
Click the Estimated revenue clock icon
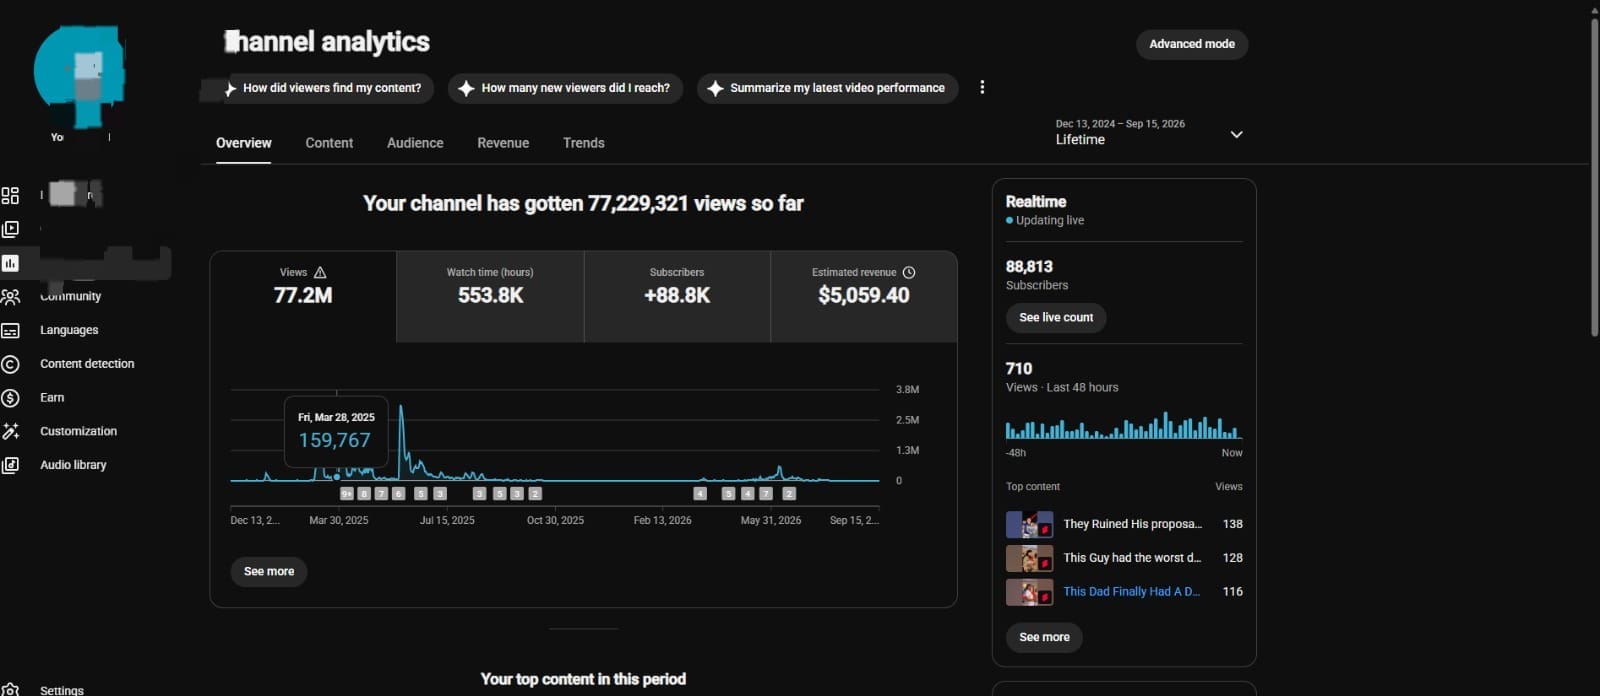(909, 272)
